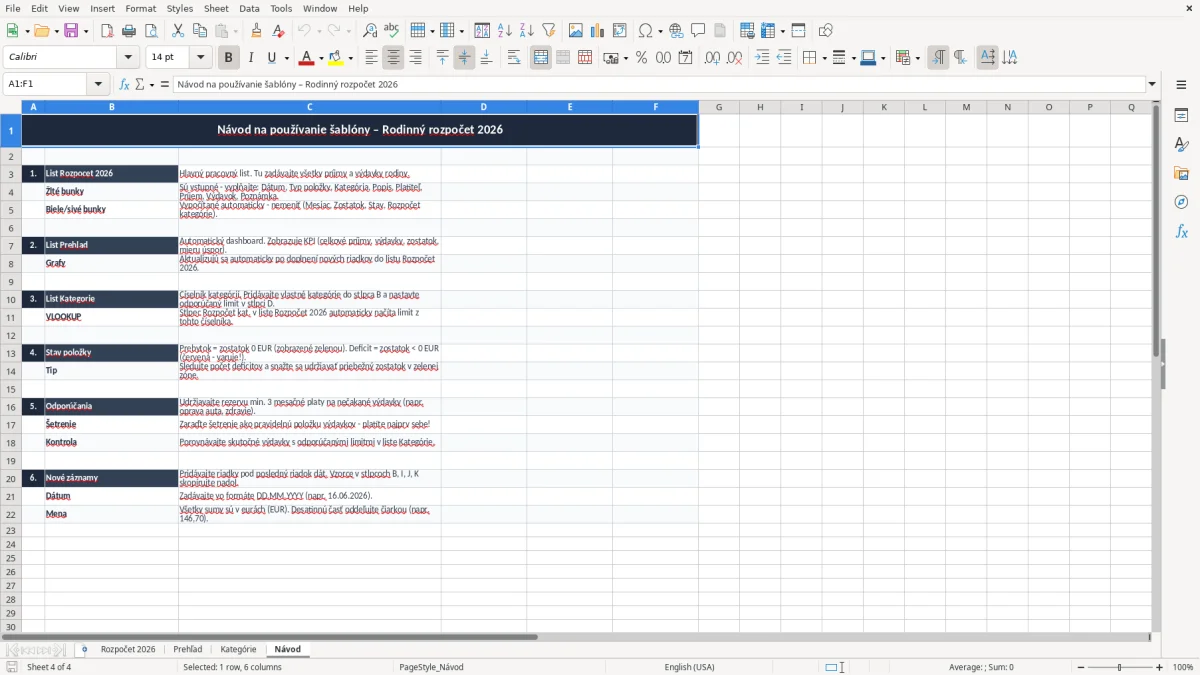Click Sort Ascending icon
Viewport: 1200px width, 675px height.
[x=505, y=31]
